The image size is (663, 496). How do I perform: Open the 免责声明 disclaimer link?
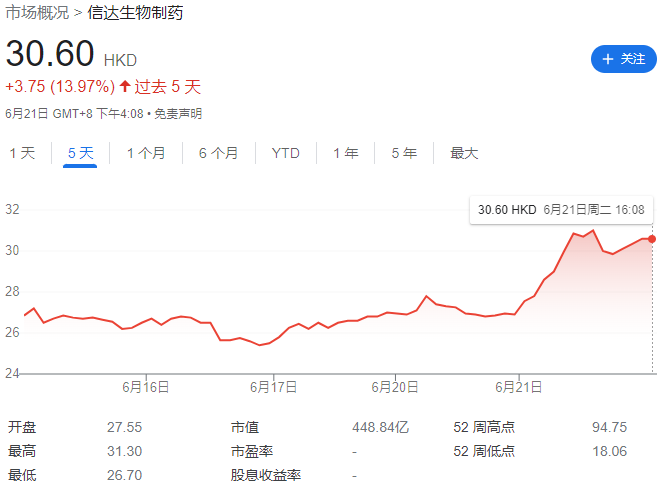(178, 114)
